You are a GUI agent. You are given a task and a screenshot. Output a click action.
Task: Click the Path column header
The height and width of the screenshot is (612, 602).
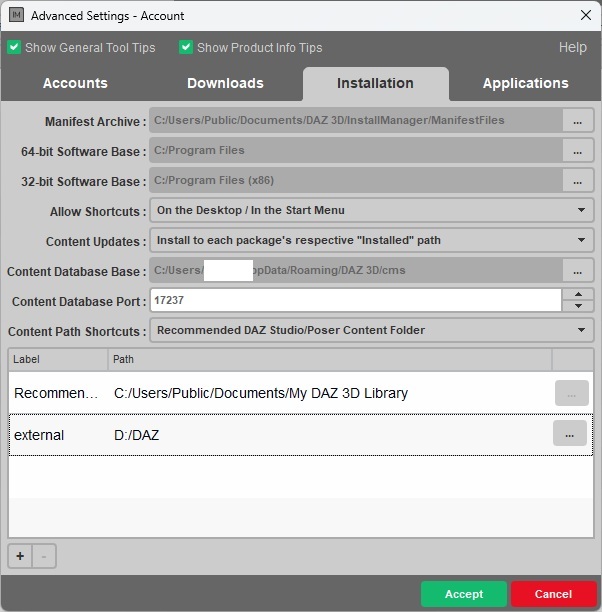click(x=330, y=359)
